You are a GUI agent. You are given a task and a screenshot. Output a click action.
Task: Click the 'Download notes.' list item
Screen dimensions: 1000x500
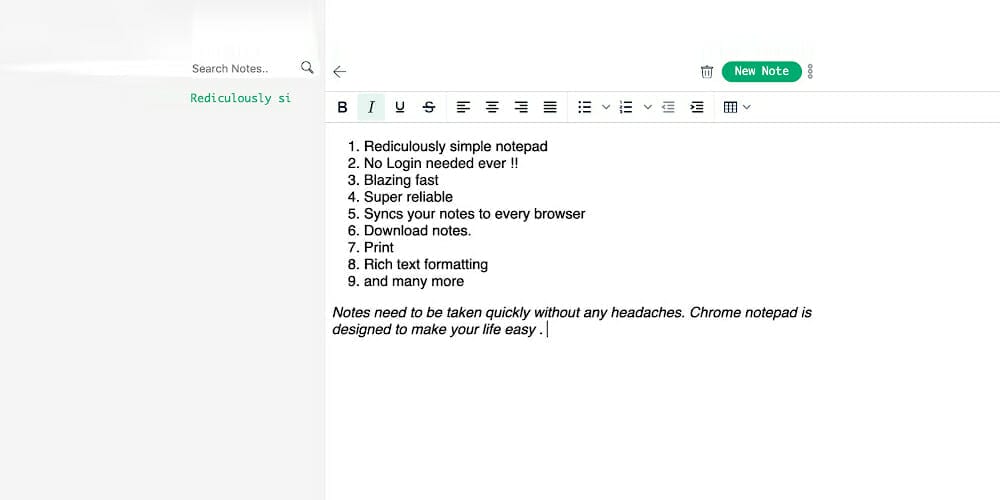418,230
